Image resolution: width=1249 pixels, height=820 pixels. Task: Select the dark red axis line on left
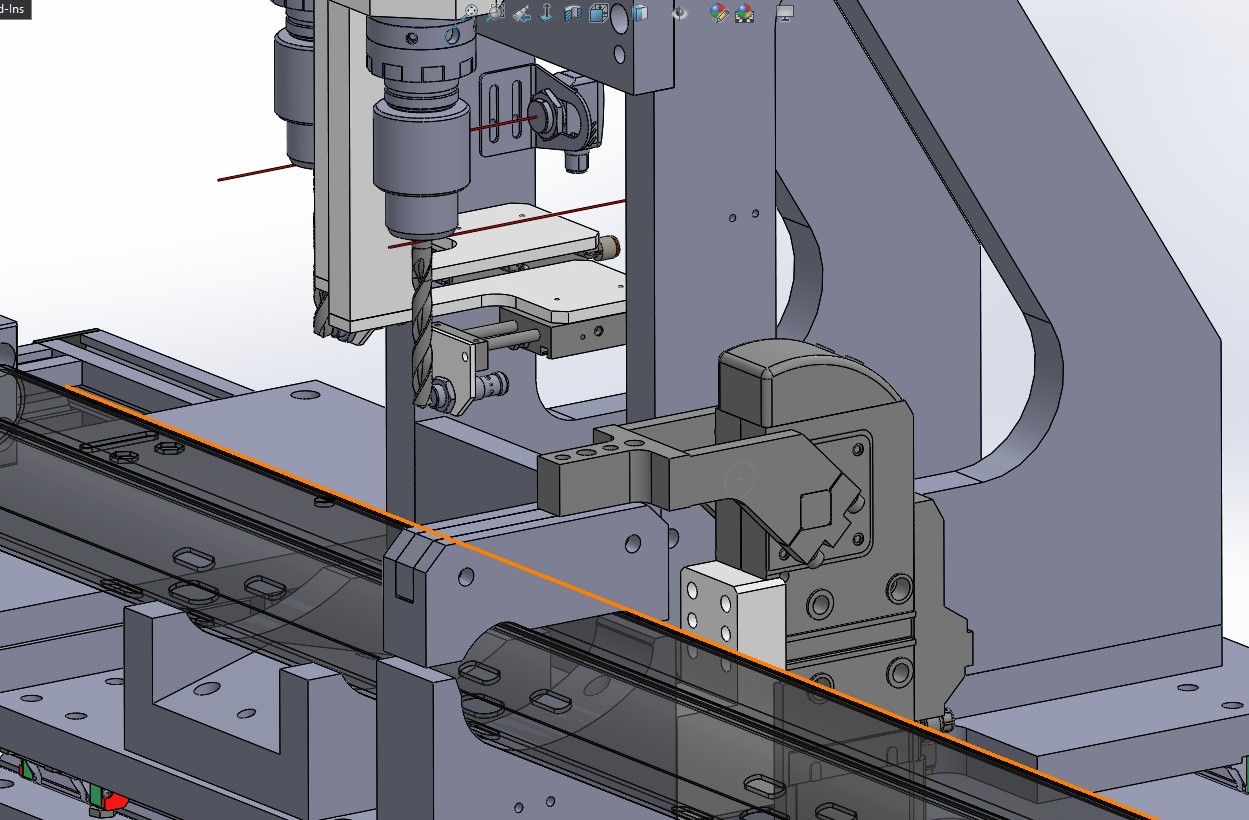tap(255, 173)
